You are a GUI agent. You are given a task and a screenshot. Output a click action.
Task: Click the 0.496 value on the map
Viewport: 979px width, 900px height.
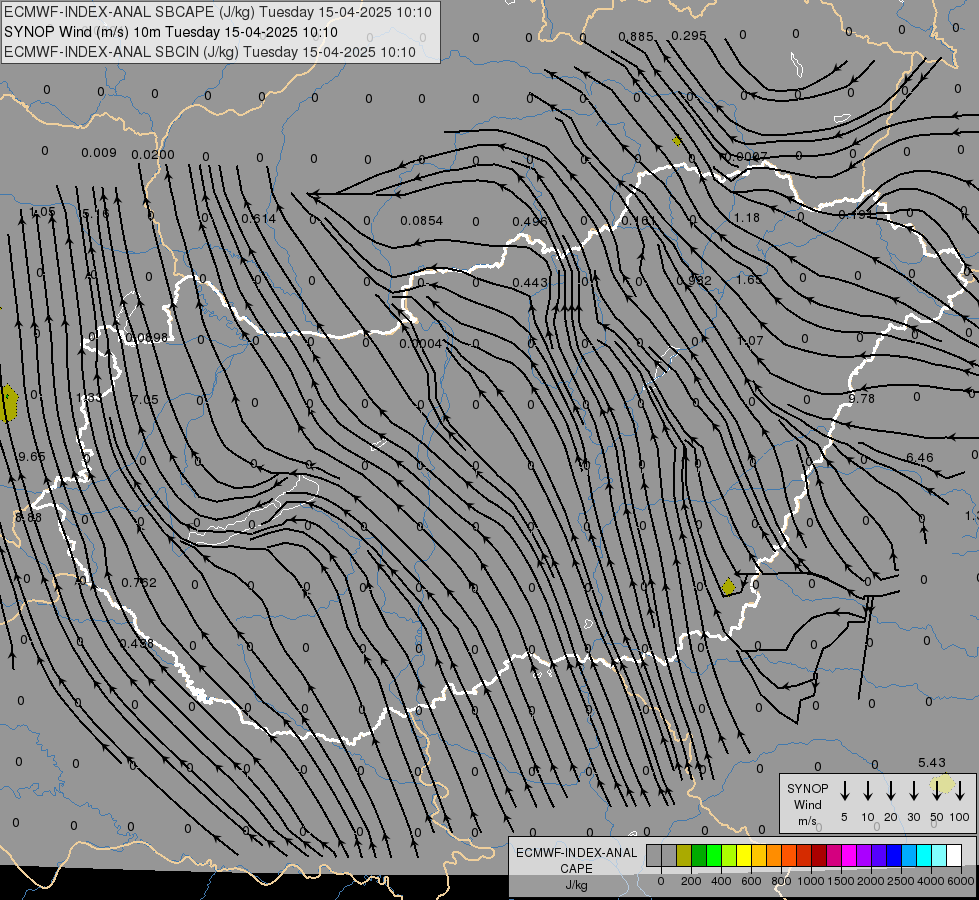point(529,222)
